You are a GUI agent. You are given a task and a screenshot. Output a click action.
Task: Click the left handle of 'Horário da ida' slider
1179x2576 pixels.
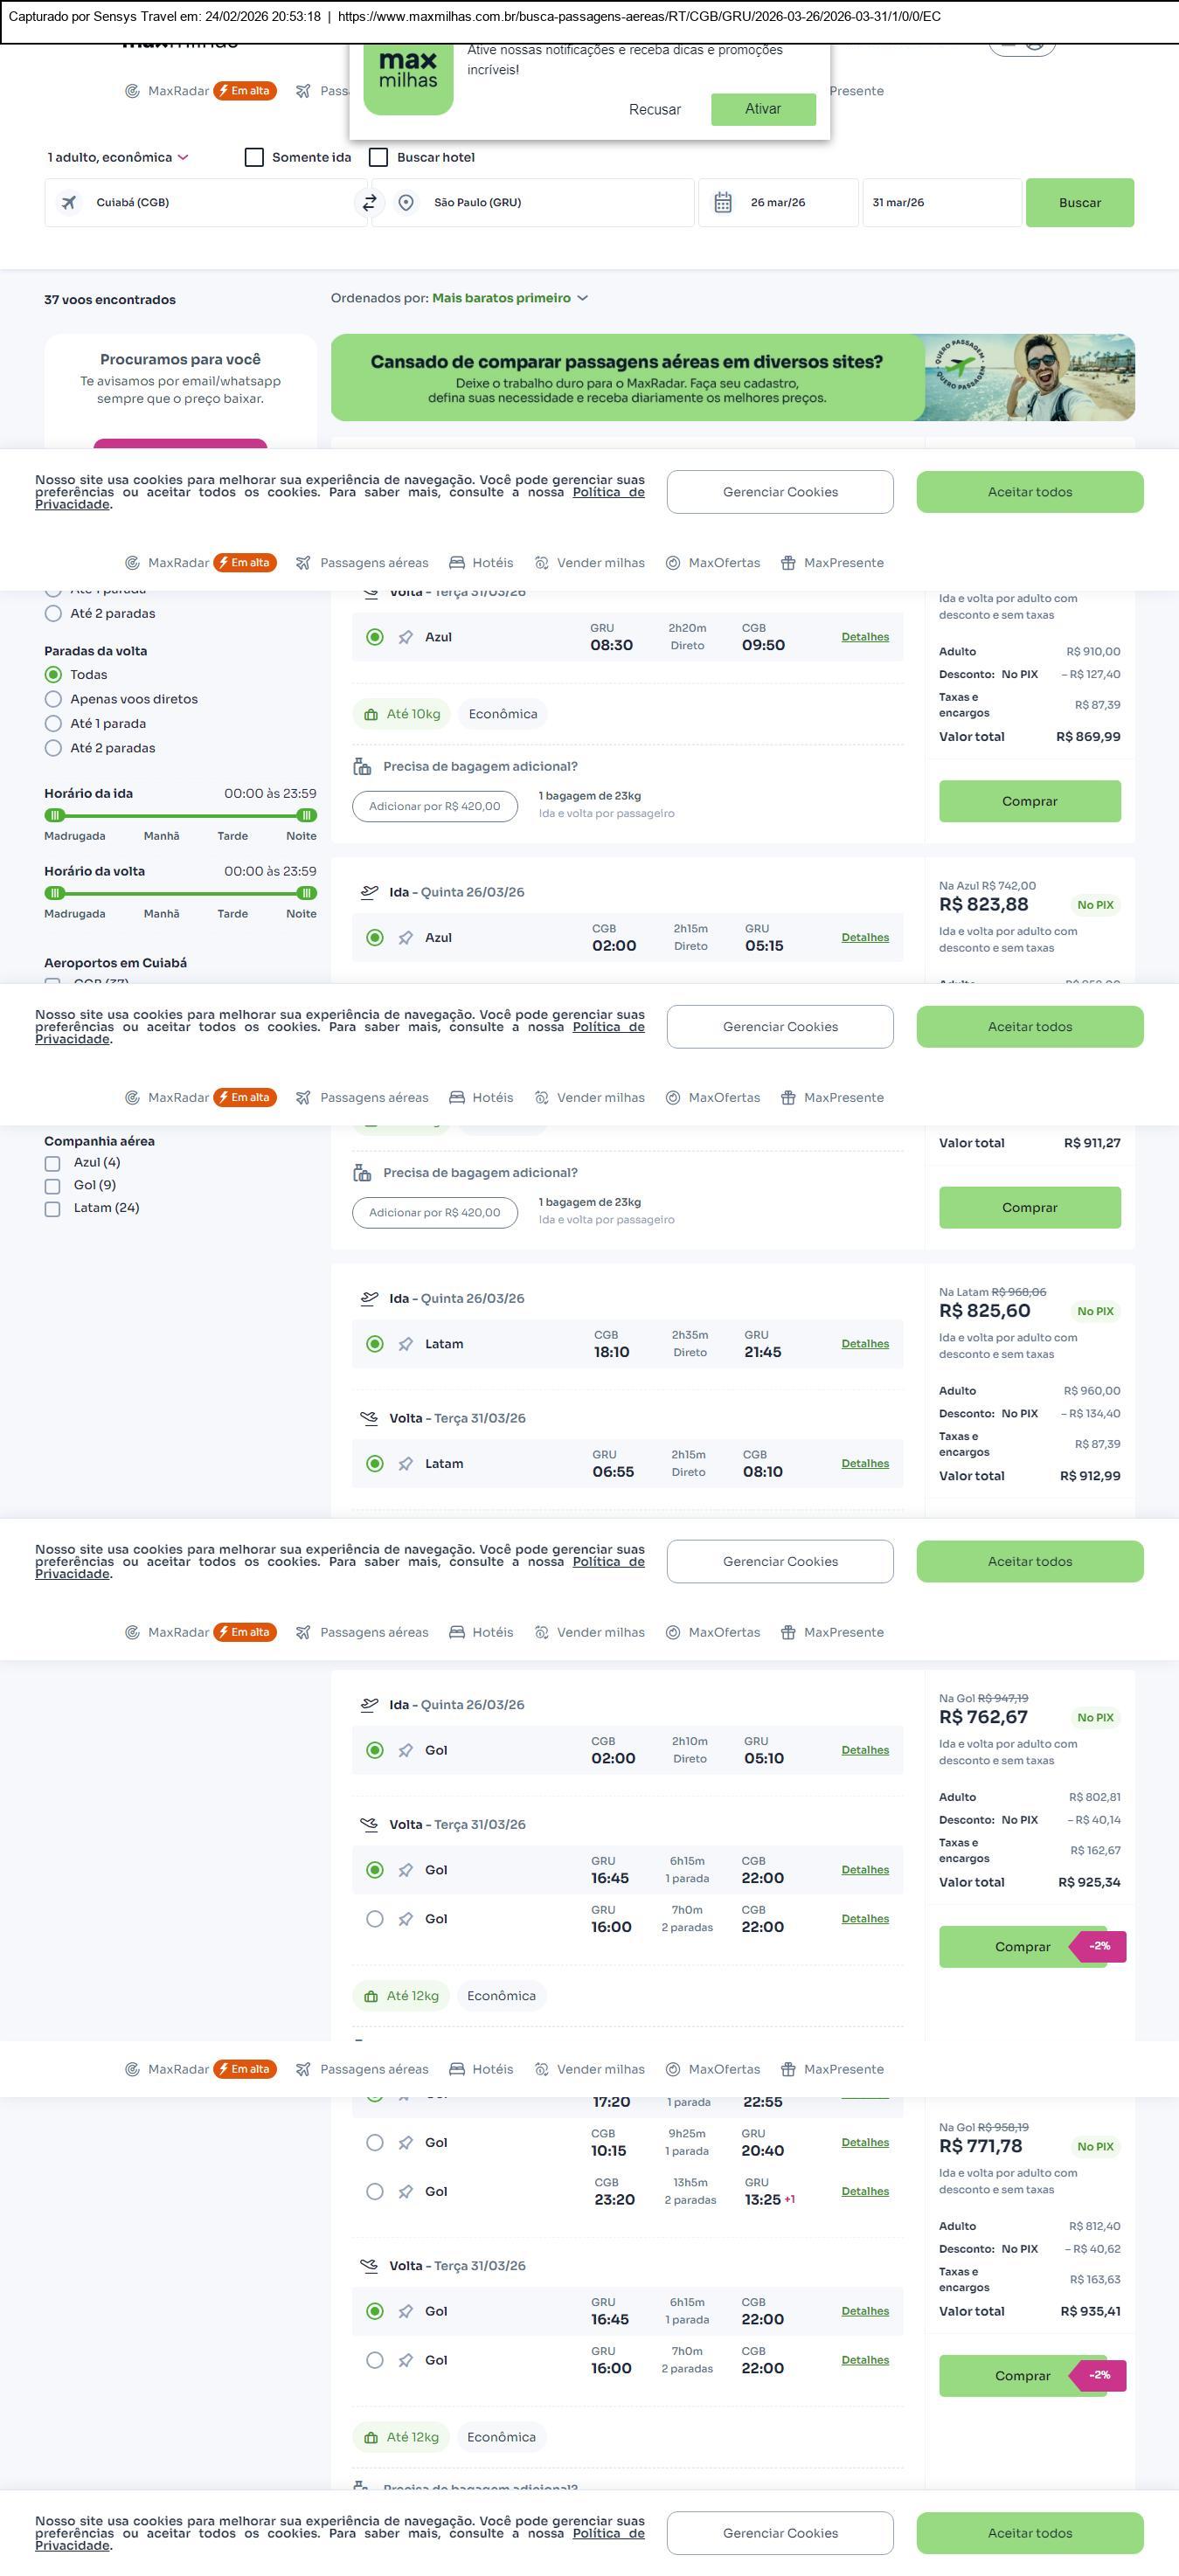tap(55, 816)
